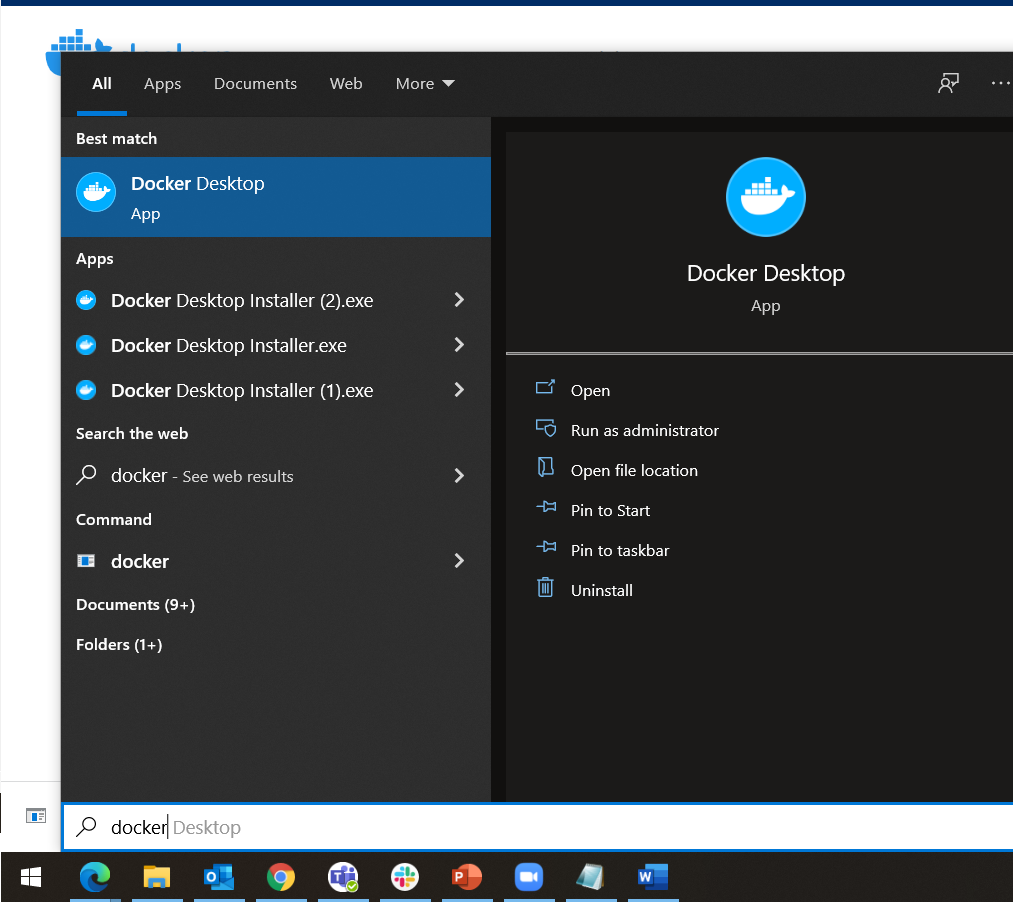
Task: Open the Windows Start button
Action: tap(30, 877)
